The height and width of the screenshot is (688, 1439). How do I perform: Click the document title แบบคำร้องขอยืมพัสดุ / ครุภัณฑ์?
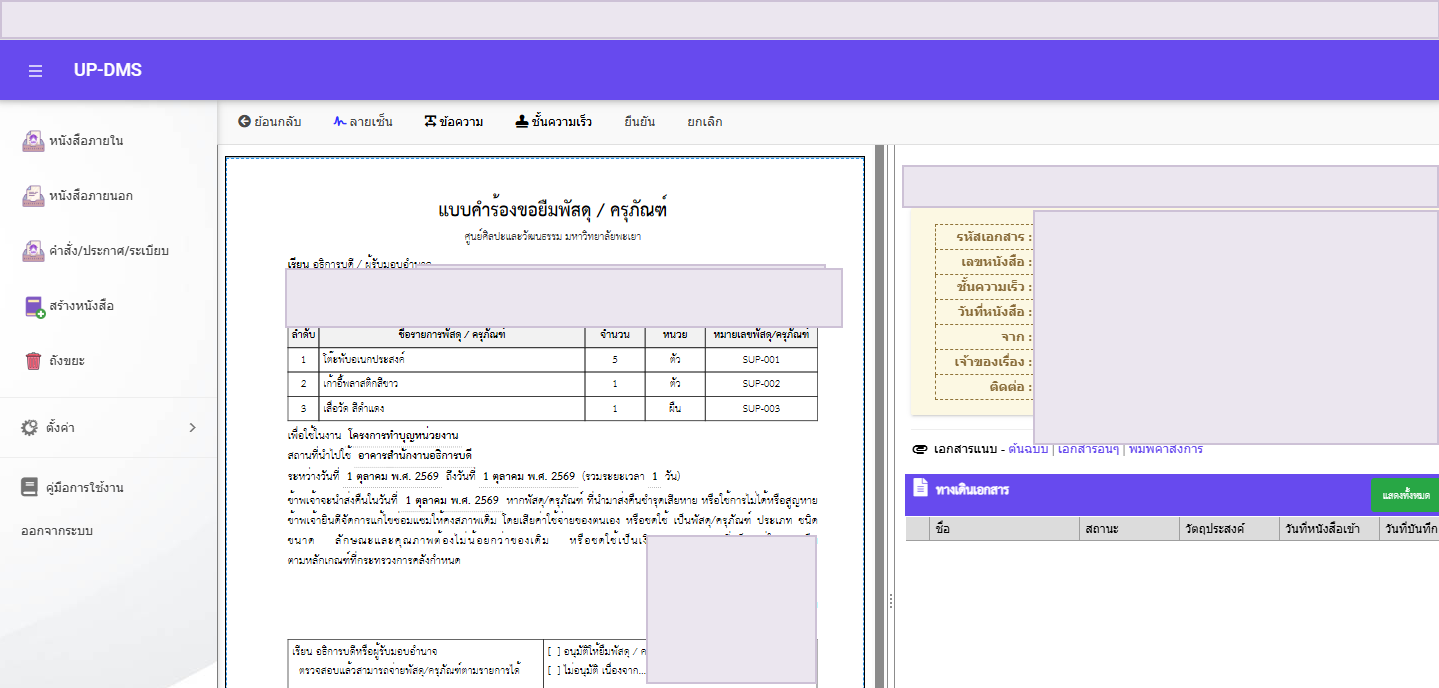pos(552,210)
